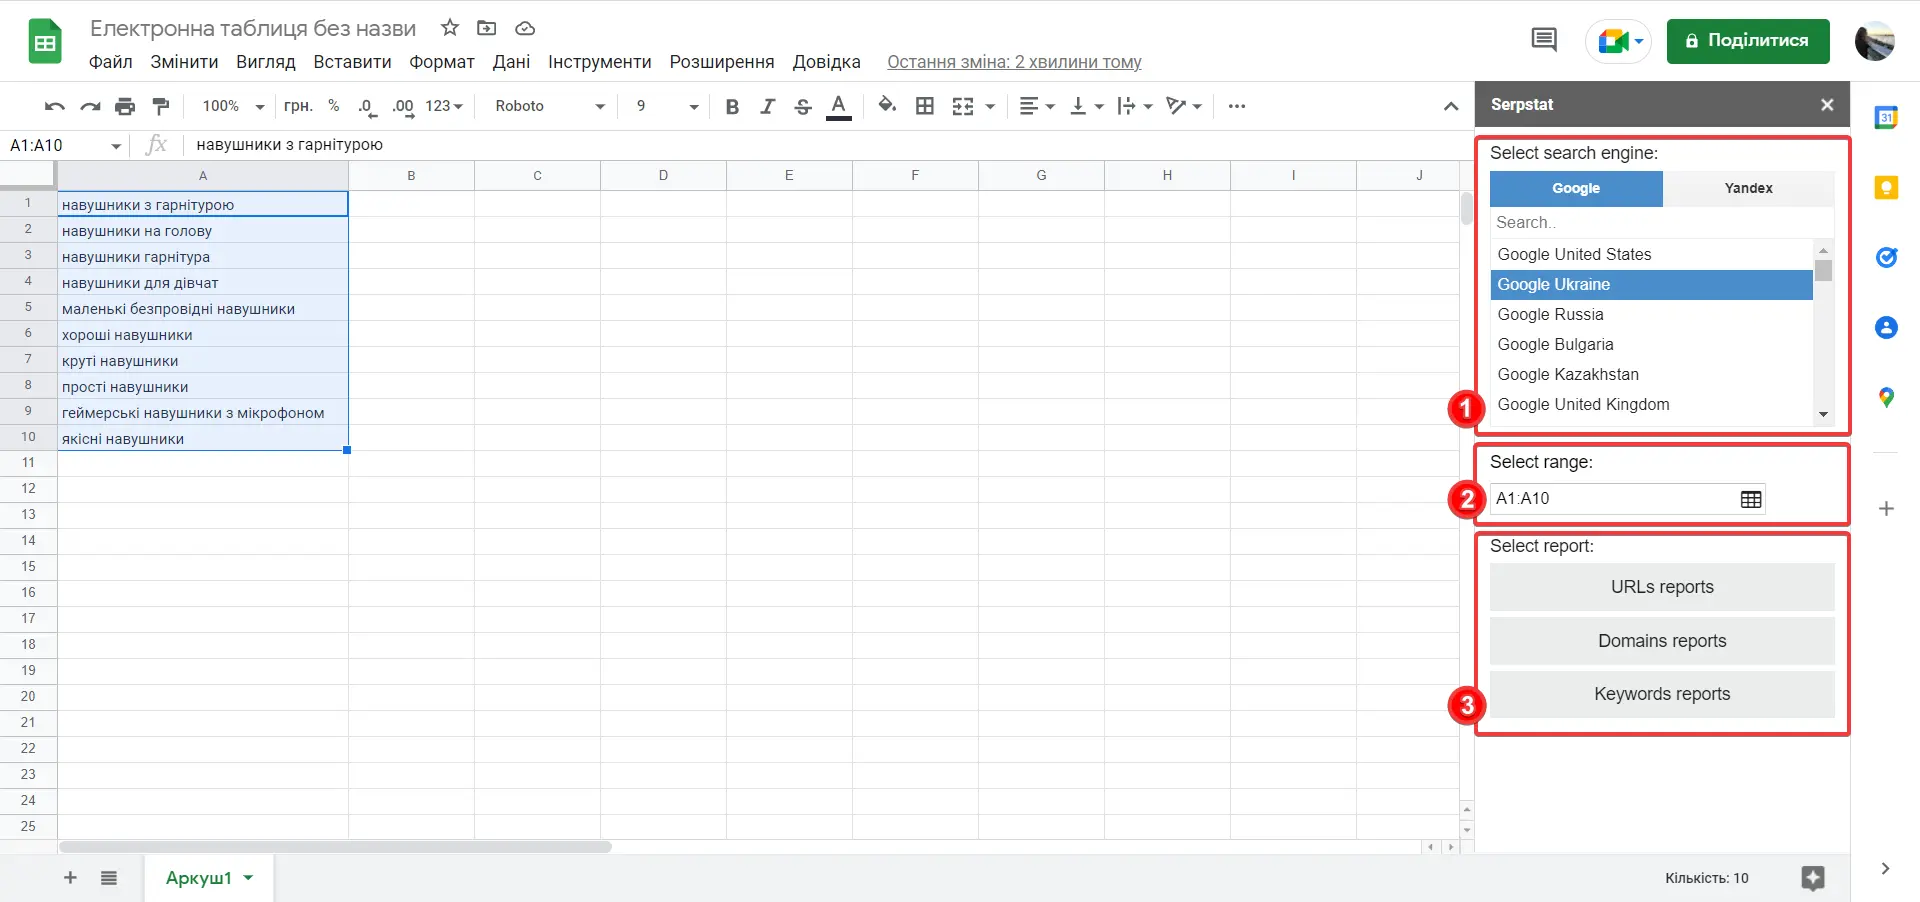The image size is (1920, 902).
Task: Open the text color picker
Action: click(x=839, y=106)
